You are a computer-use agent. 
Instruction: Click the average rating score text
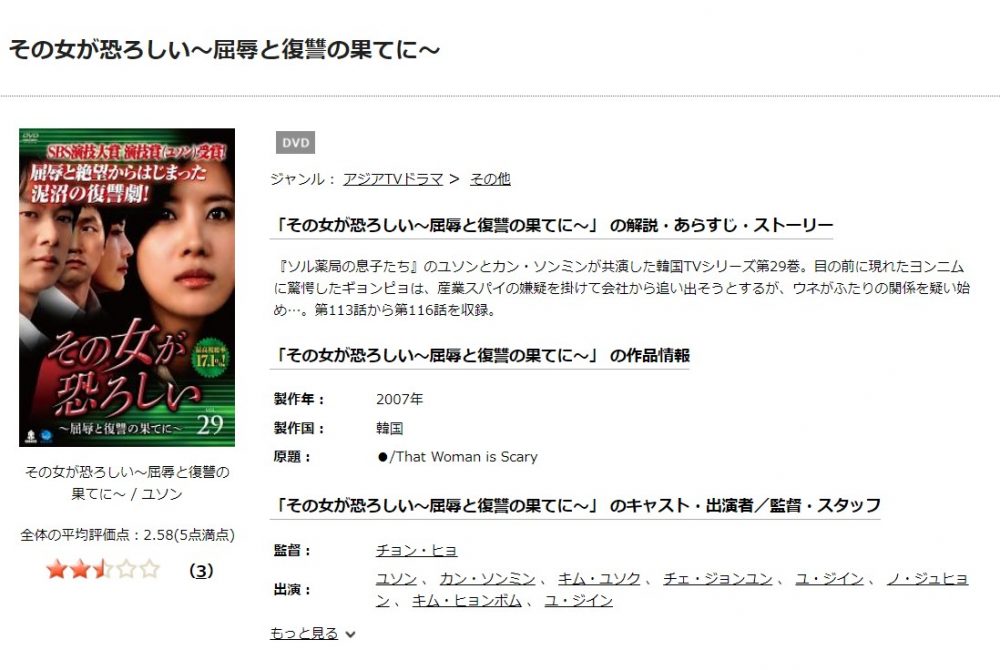[128, 535]
